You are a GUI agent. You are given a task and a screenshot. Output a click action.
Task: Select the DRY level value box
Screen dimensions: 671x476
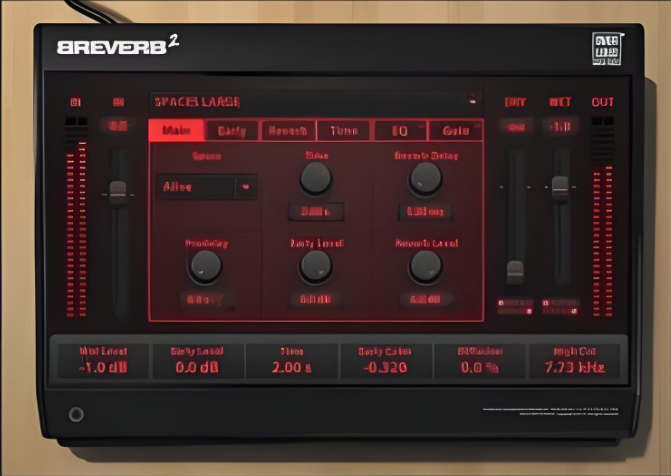click(516, 127)
